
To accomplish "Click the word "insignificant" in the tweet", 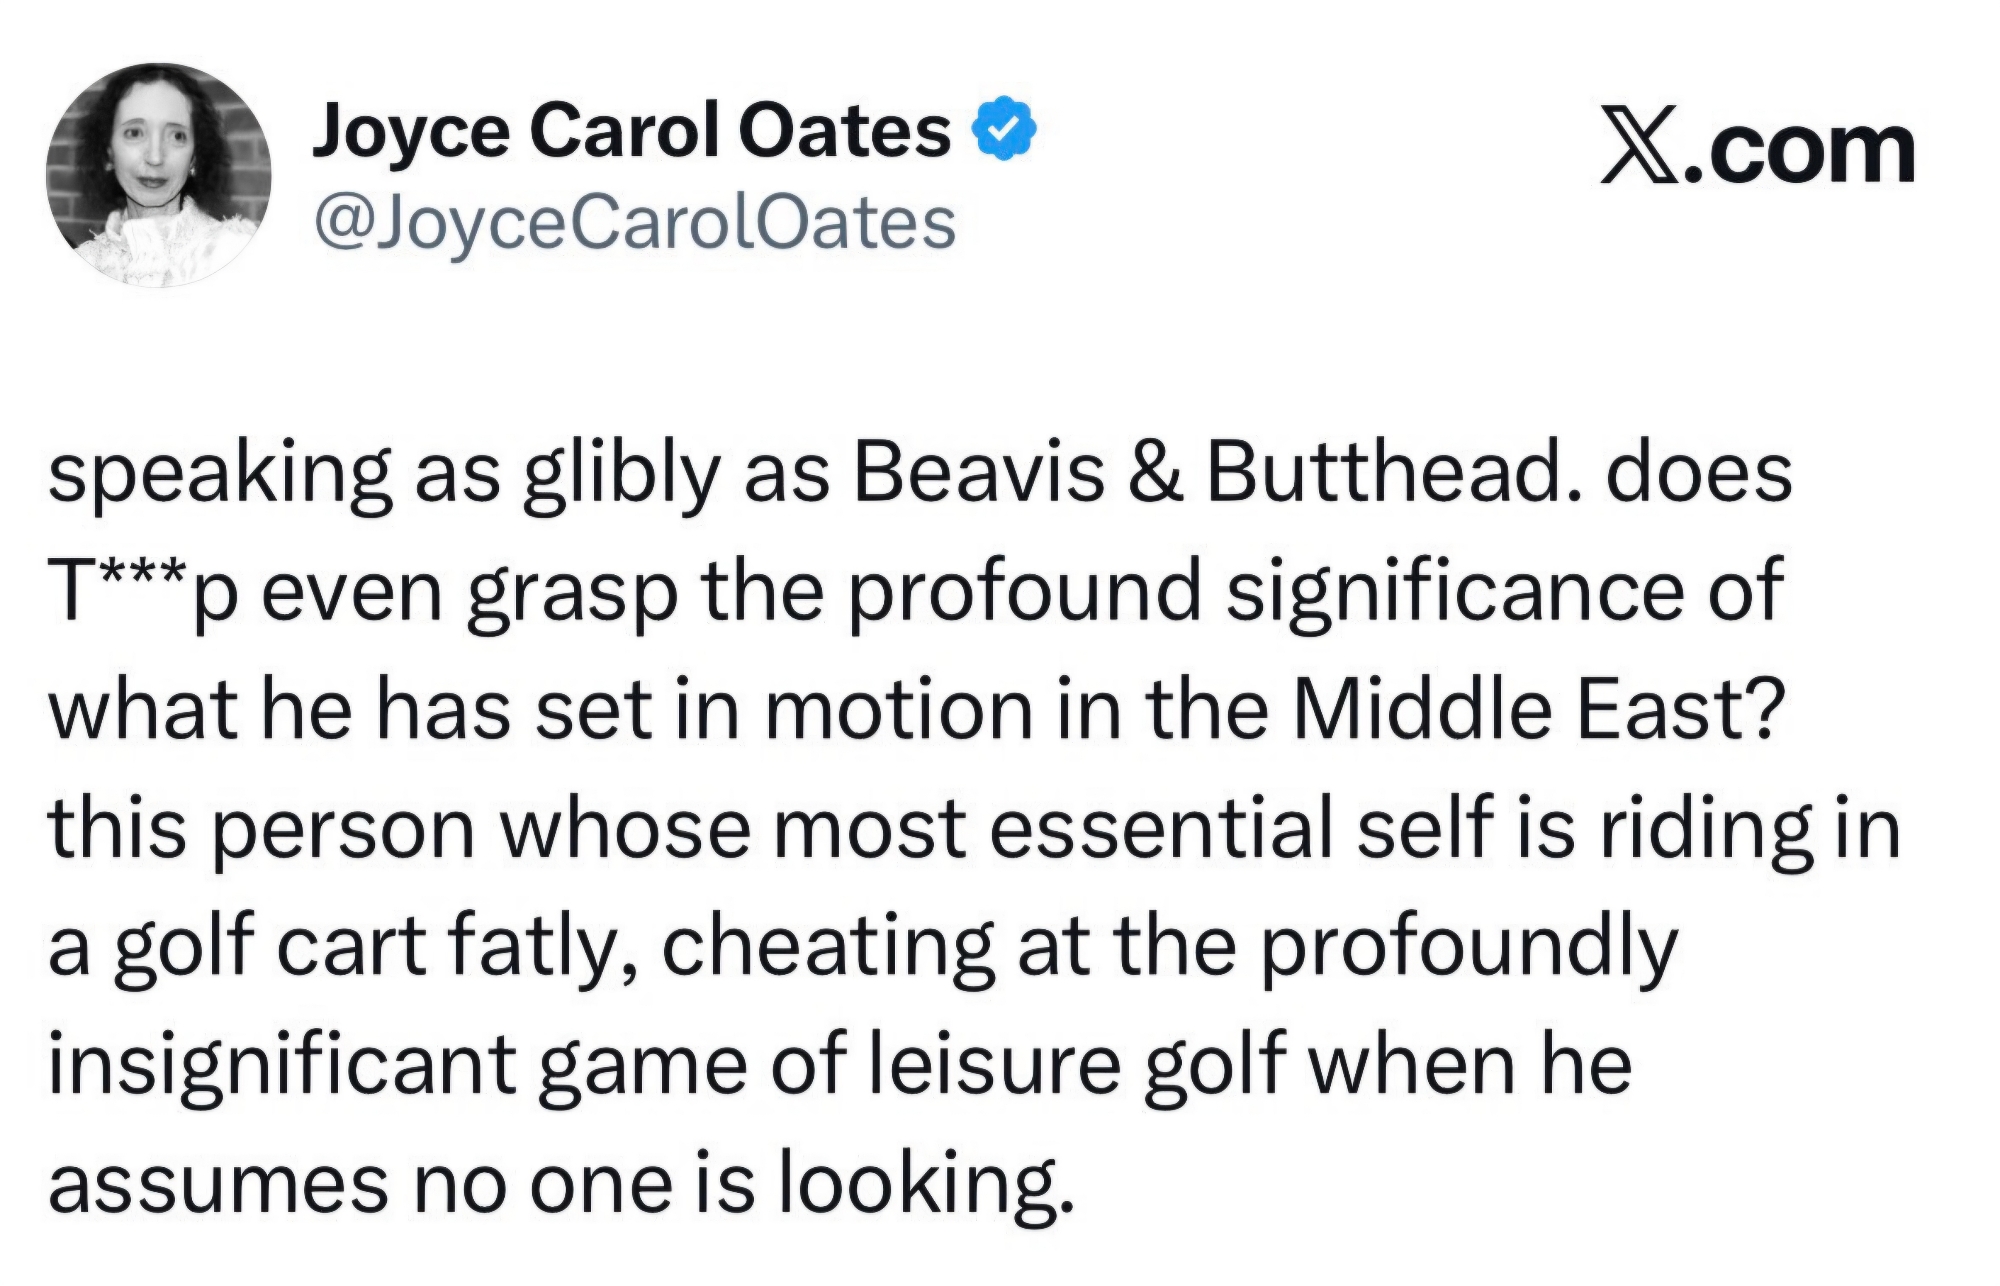I will coord(281,1067).
